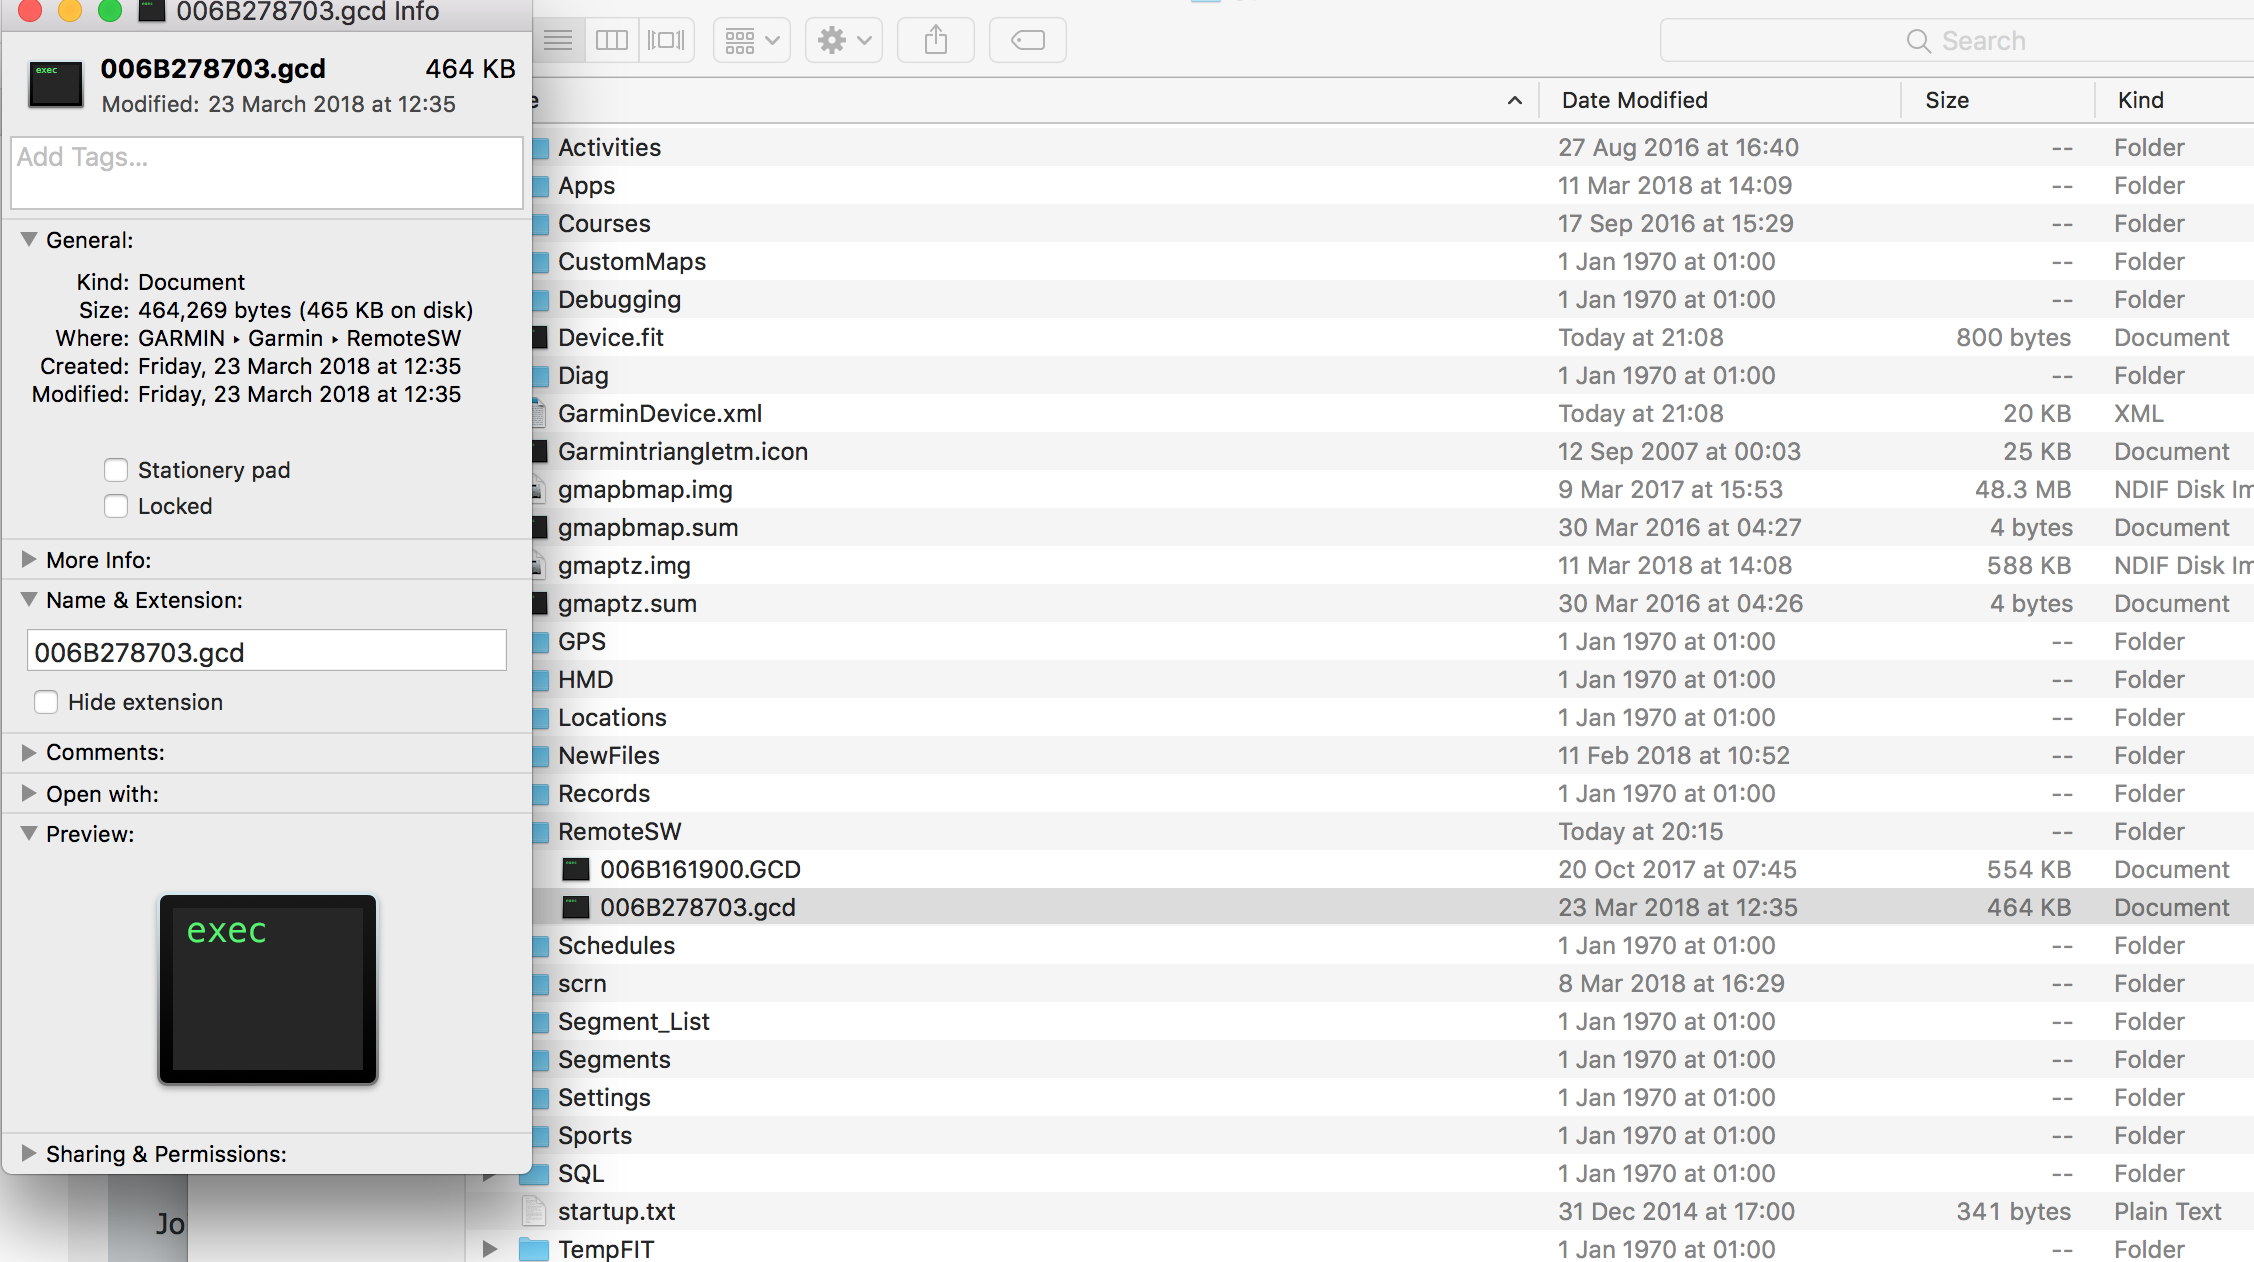
Task: Sort by Size column header
Action: pos(1947,100)
